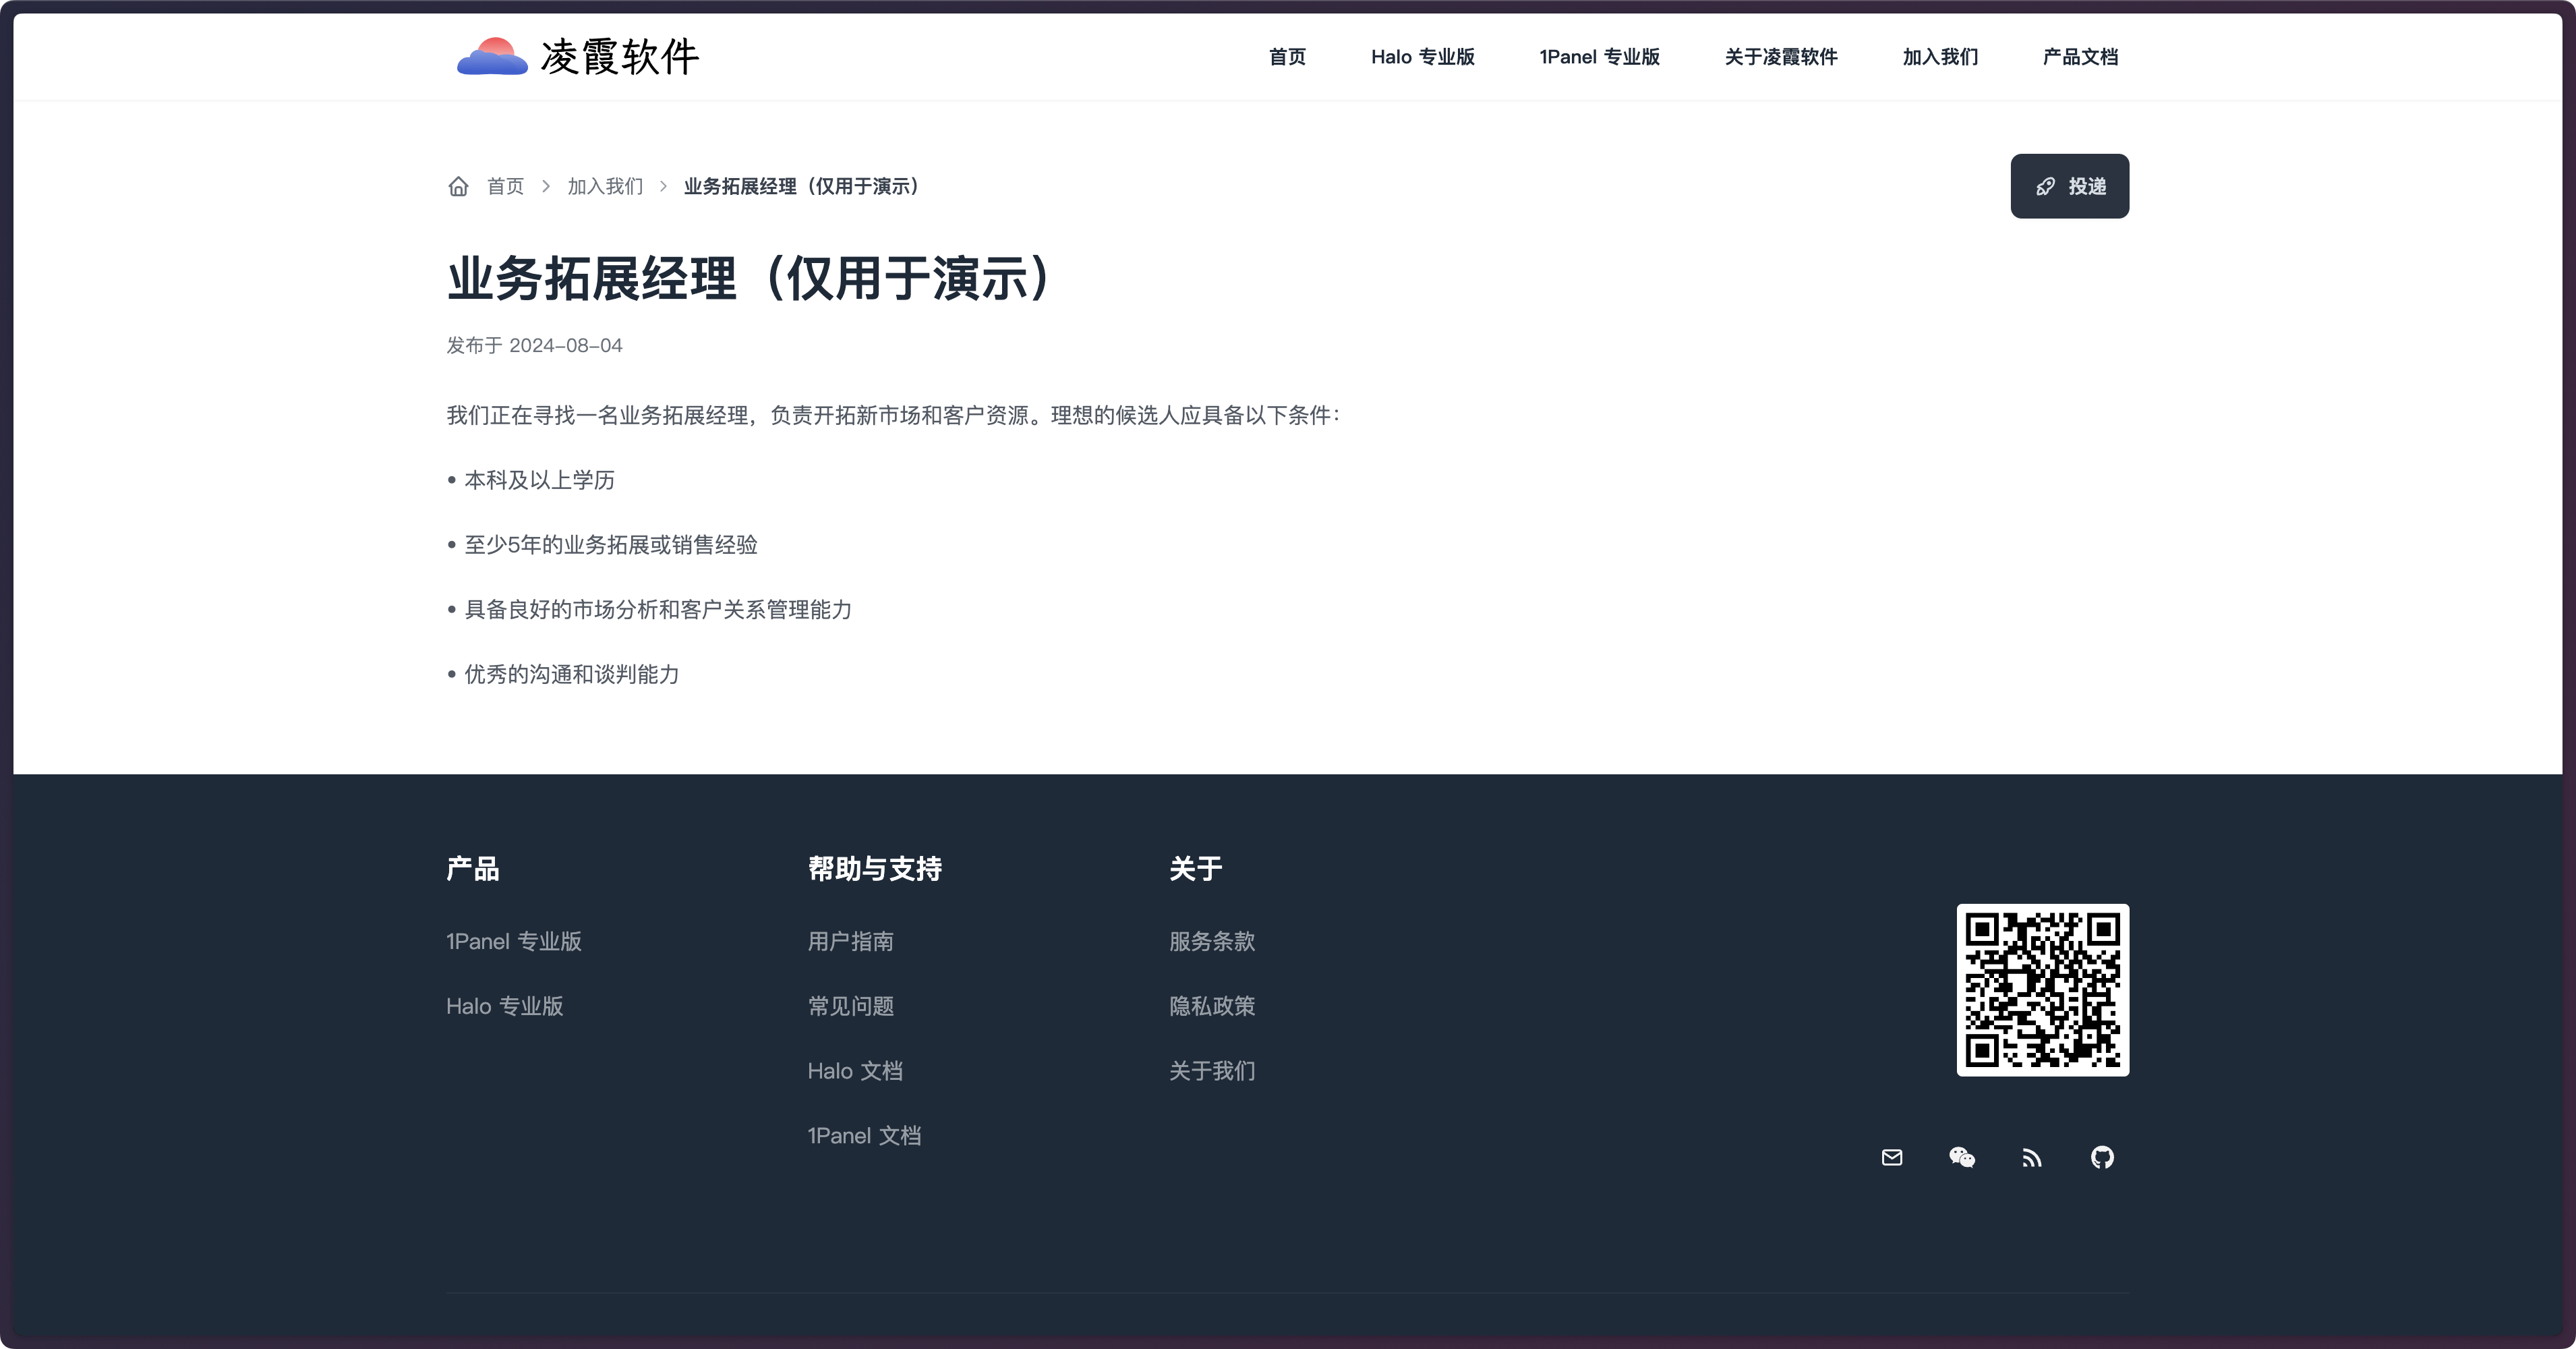Image resolution: width=2576 pixels, height=1349 pixels.
Task: Click 加入我们 breadcrumb link
Action: (x=605, y=186)
